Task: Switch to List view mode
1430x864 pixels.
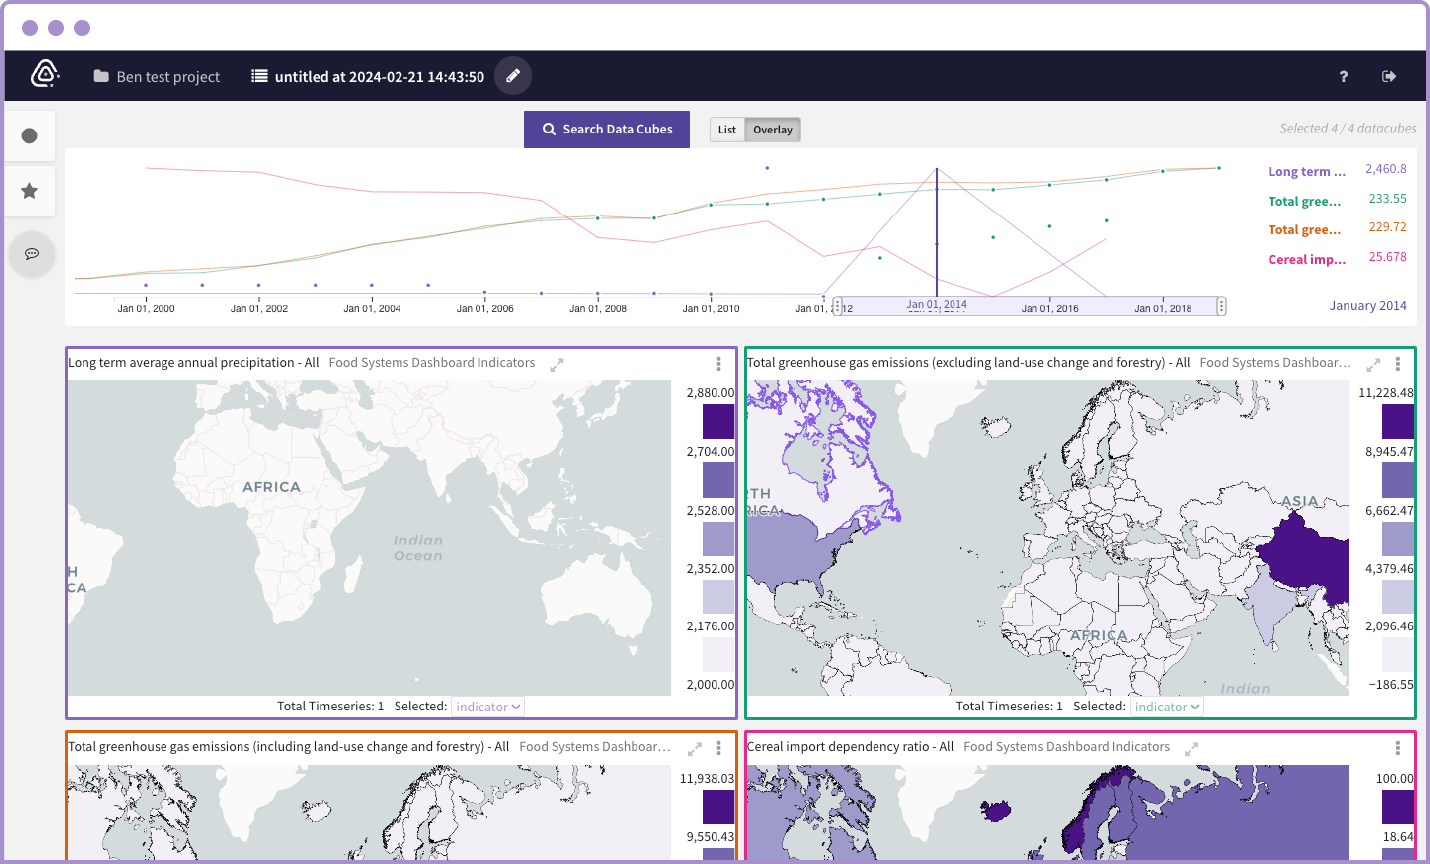Action: (727, 129)
